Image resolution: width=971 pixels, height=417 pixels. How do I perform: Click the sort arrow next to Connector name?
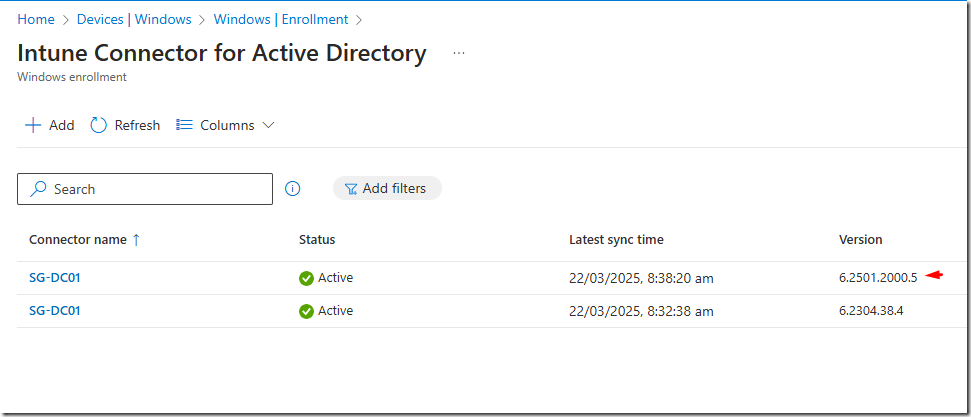(136, 240)
